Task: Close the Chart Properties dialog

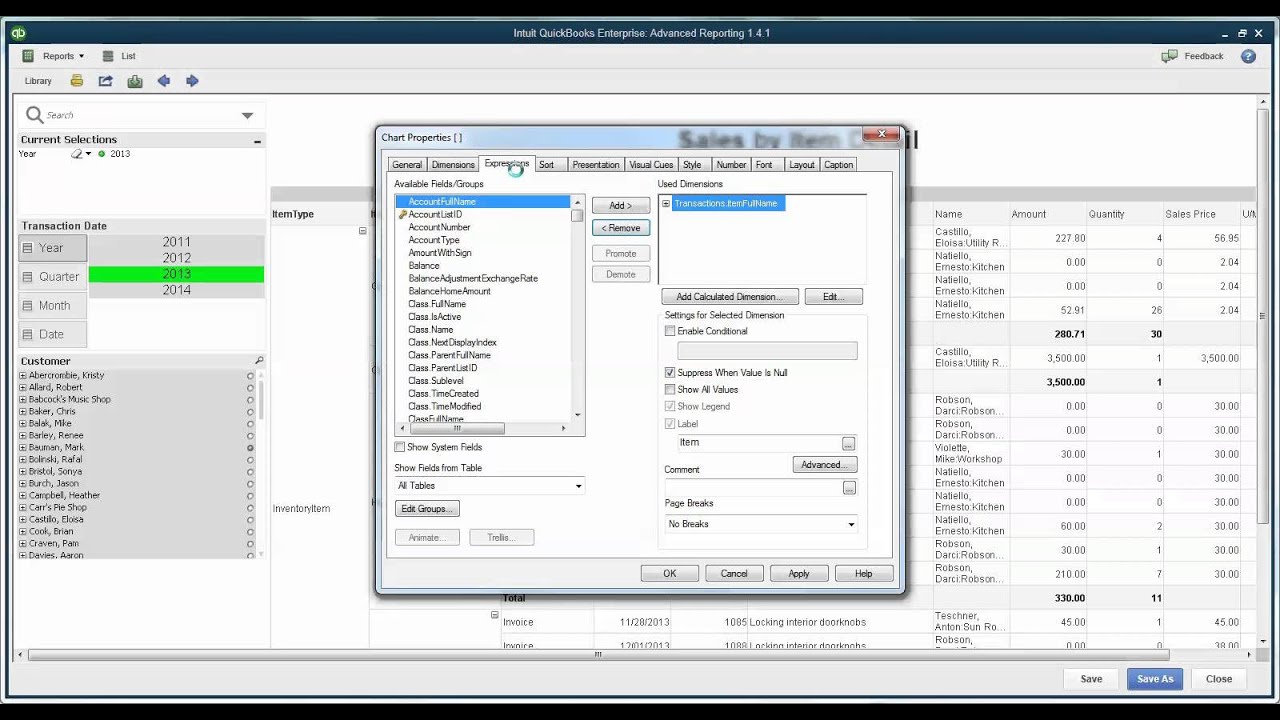Action: [x=881, y=134]
